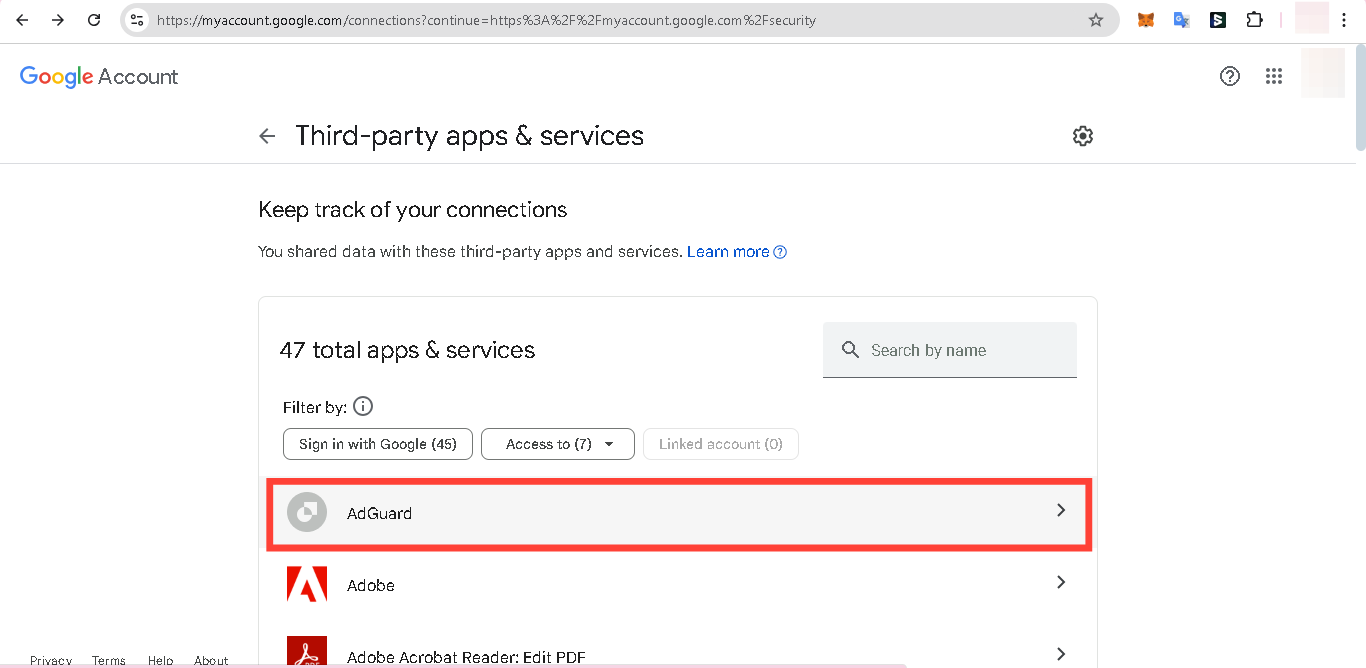Open the Extensions puzzle piece menu
The width and height of the screenshot is (1366, 668).
click(x=1254, y=20)
